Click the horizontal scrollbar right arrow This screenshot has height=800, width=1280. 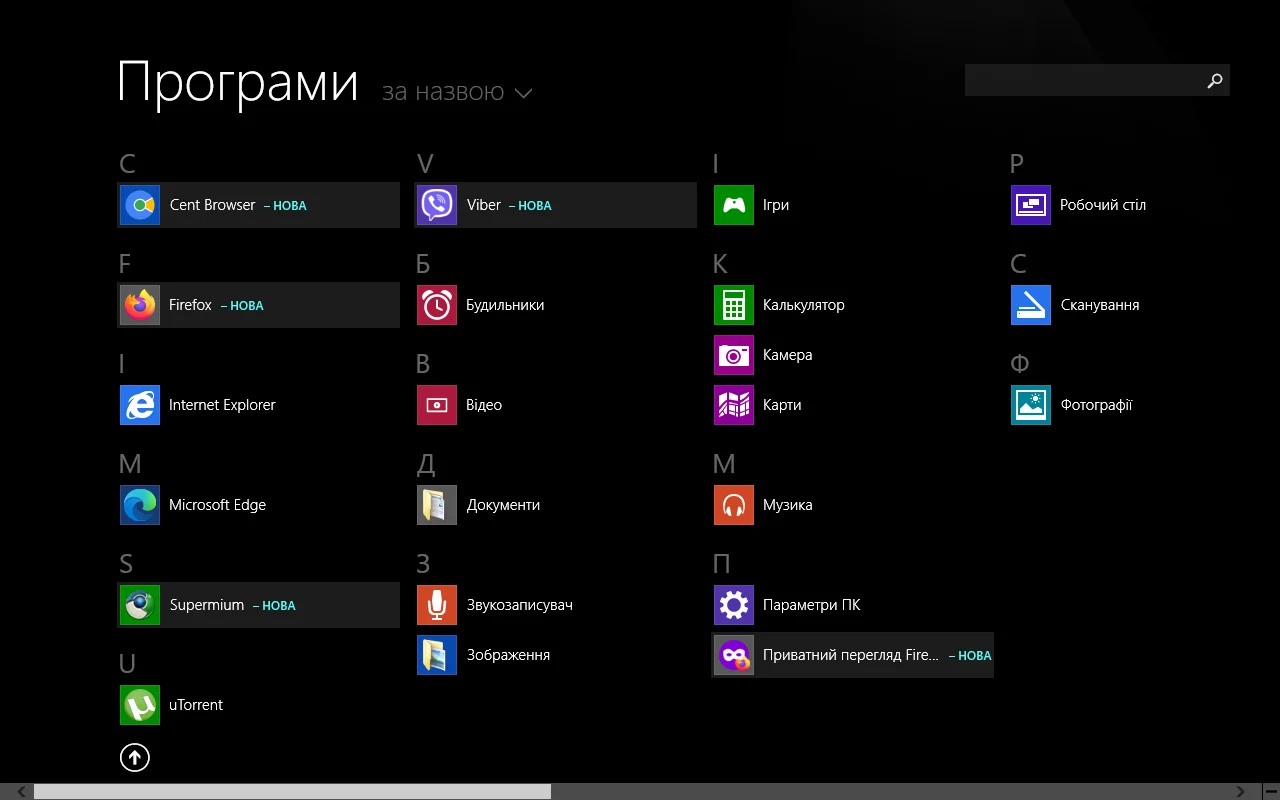click(1240, 791)
